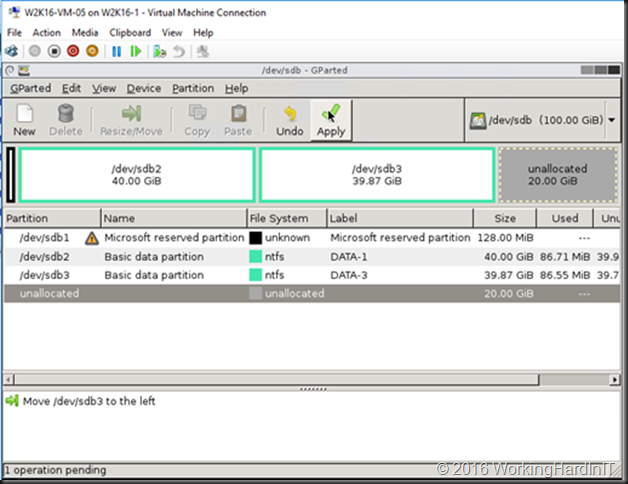This screenshot has width=628, height=484.
Task: Click the New partition toolbar button
Action: click(x=24, y=120)
